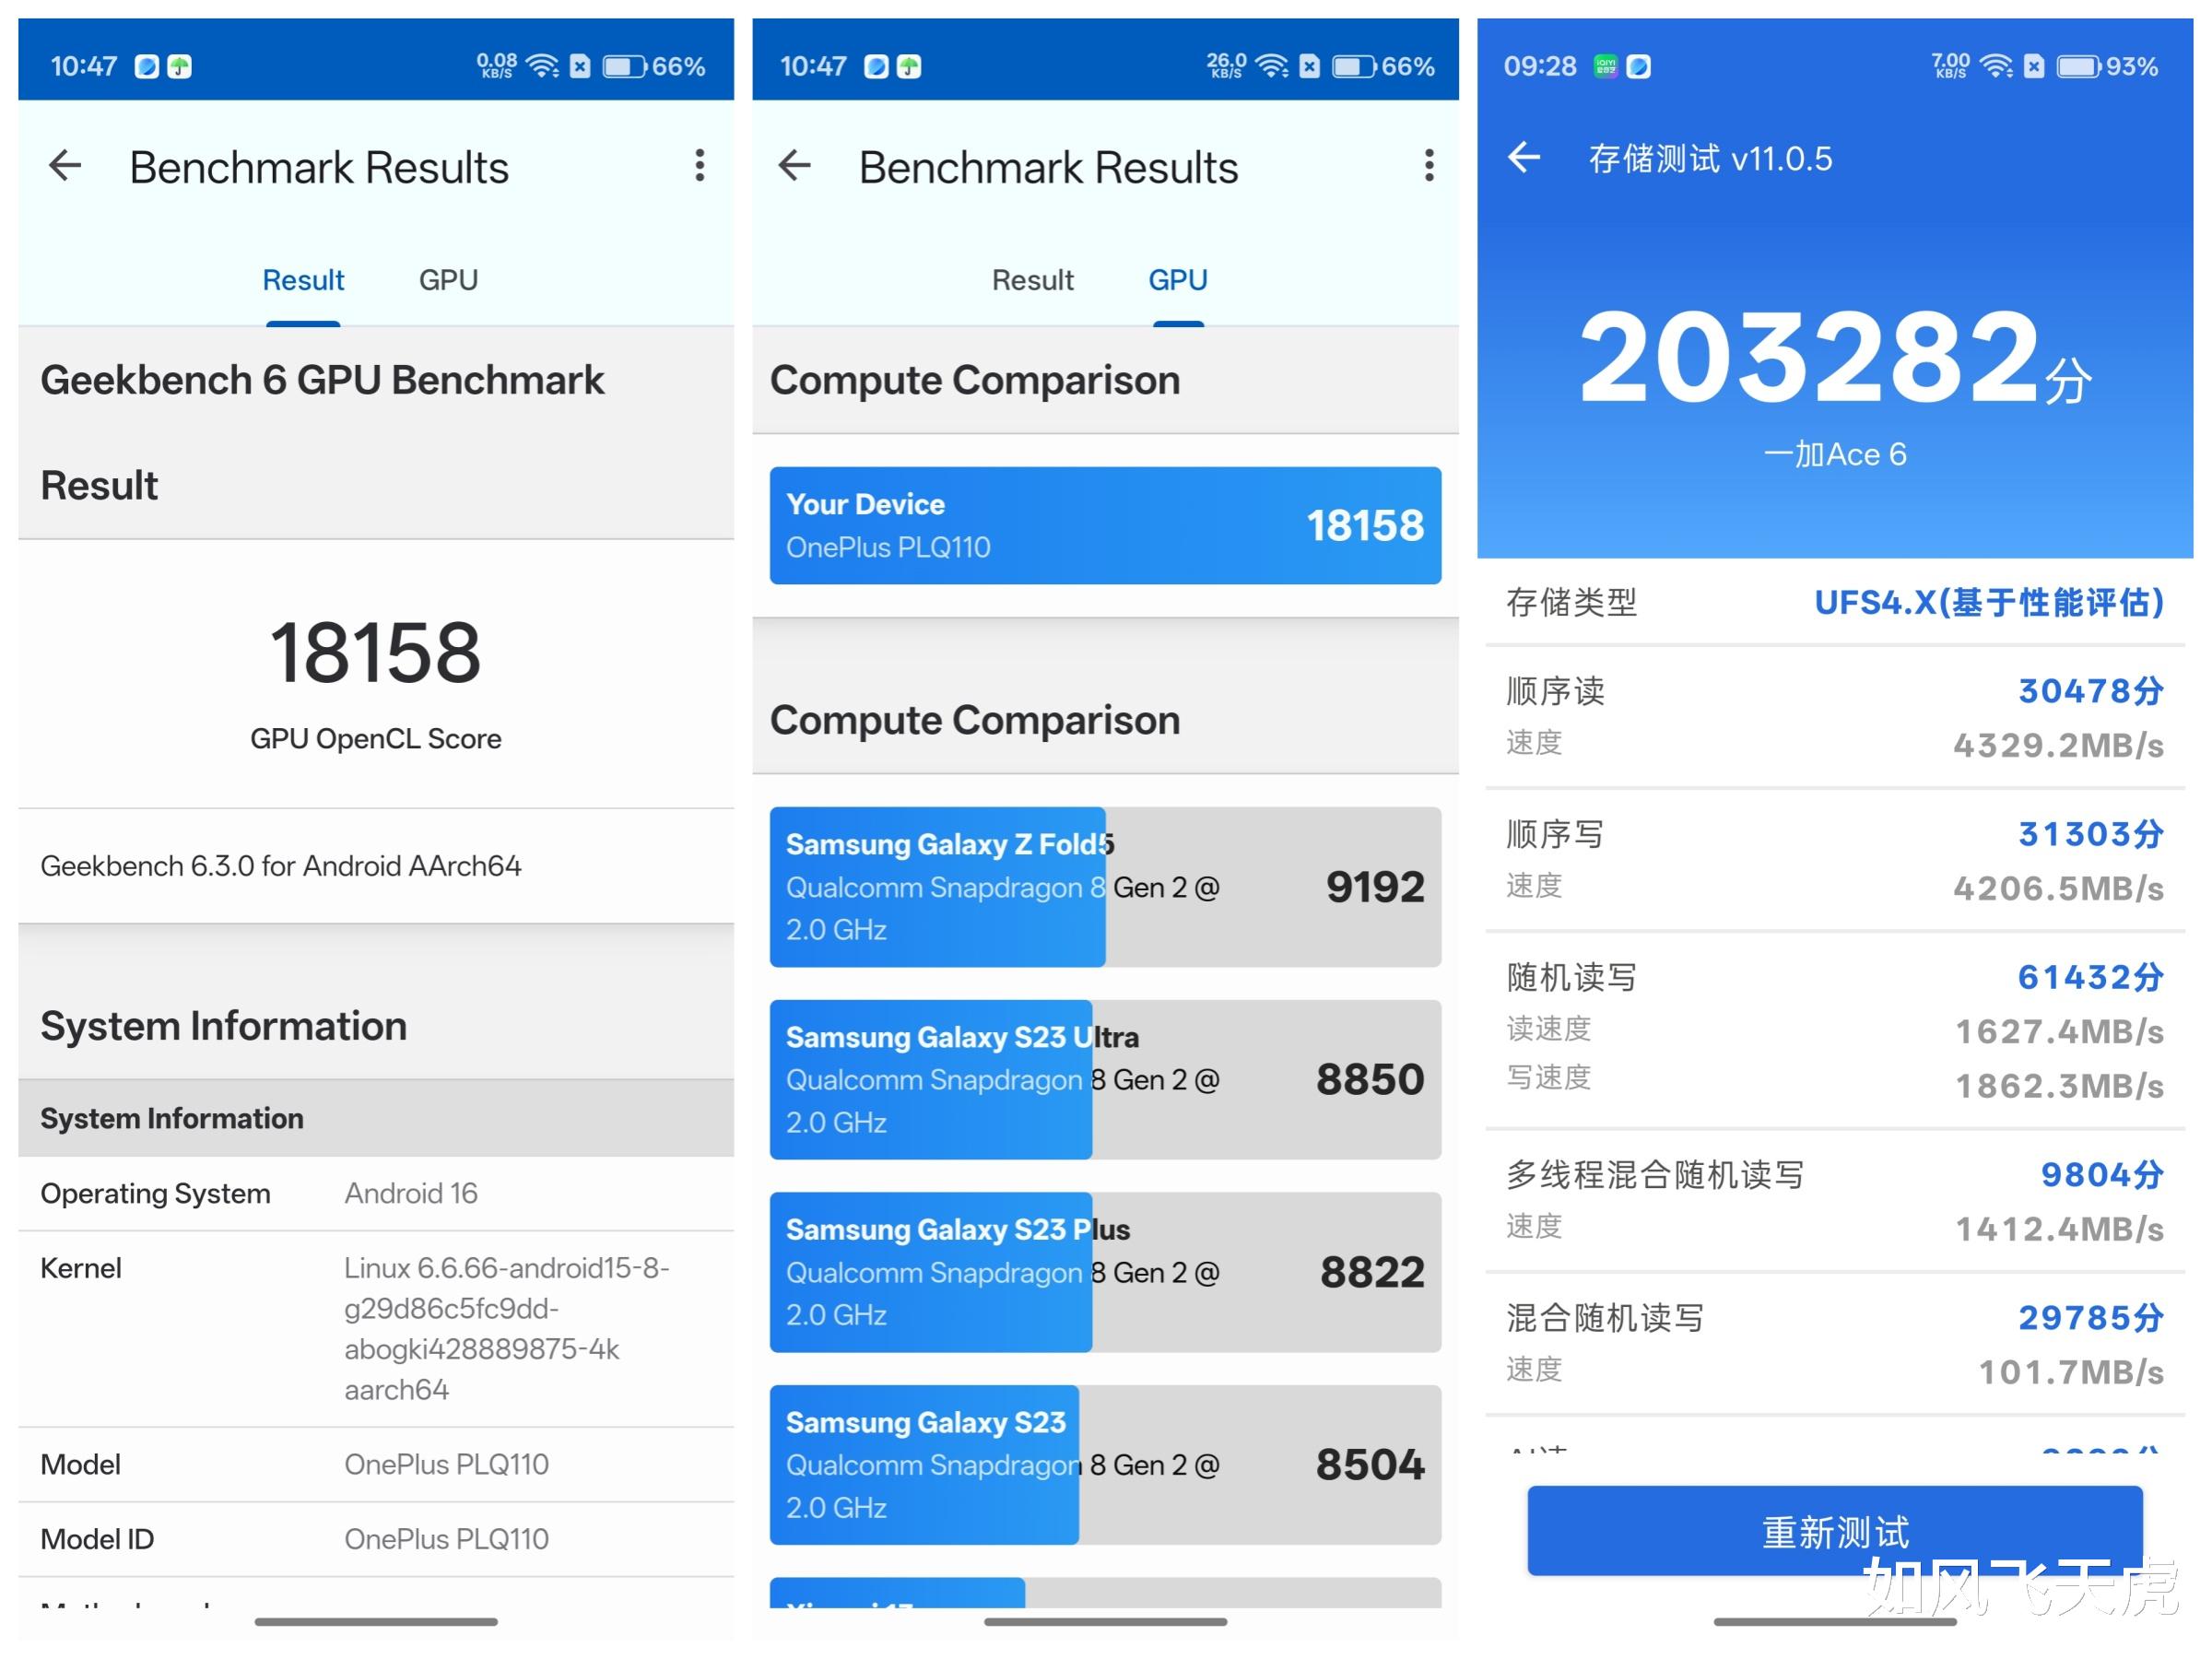Tap battery icon showing 93%

point(2078,67)
